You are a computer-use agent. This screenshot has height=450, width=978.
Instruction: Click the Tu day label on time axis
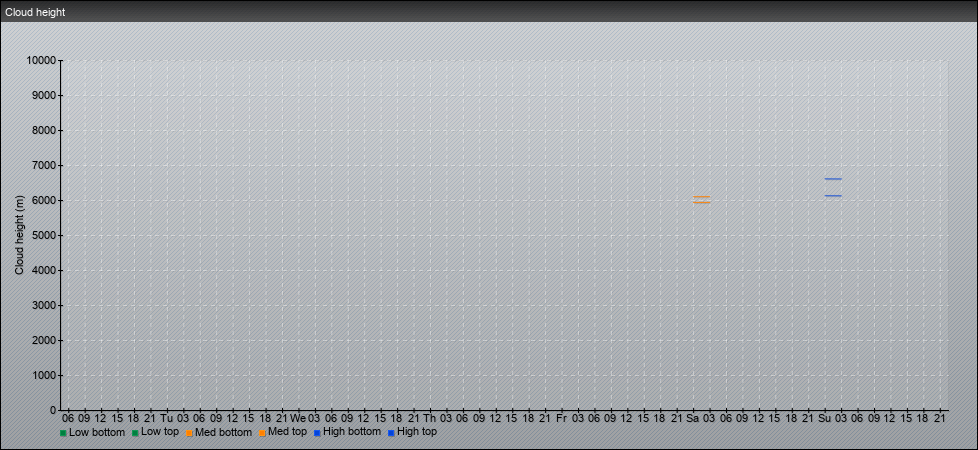click(167, 418)
